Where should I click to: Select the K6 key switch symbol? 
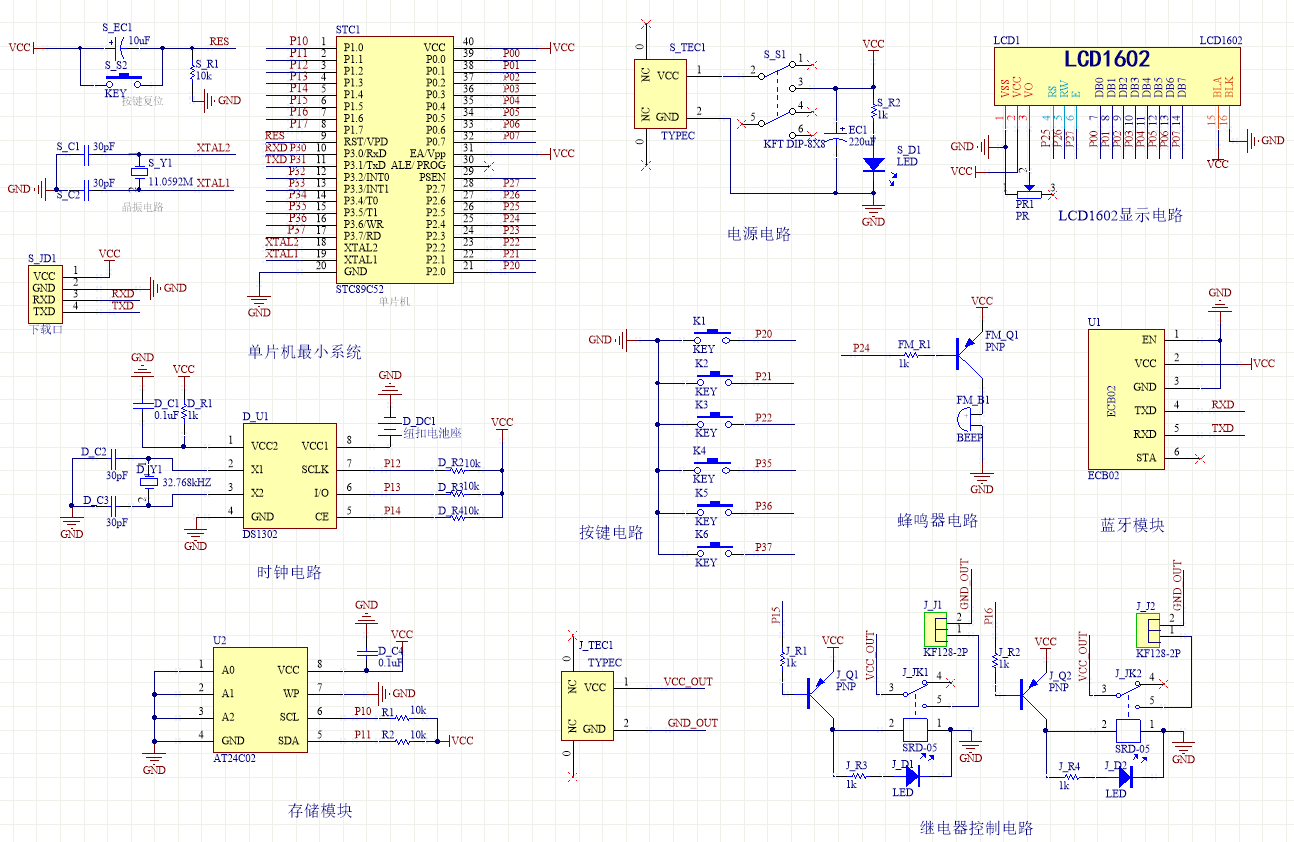pyautogui.click(x=712, y=549)
